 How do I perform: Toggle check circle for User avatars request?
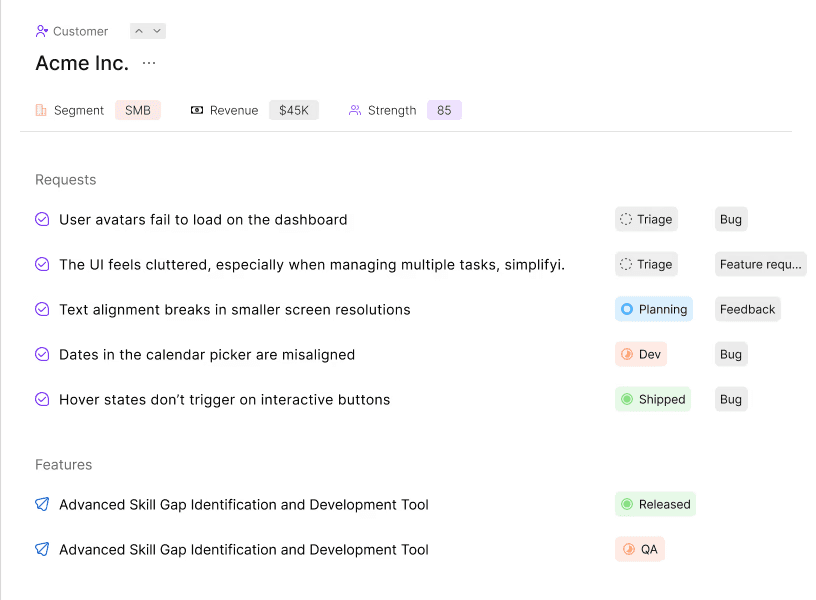point(42,220)
